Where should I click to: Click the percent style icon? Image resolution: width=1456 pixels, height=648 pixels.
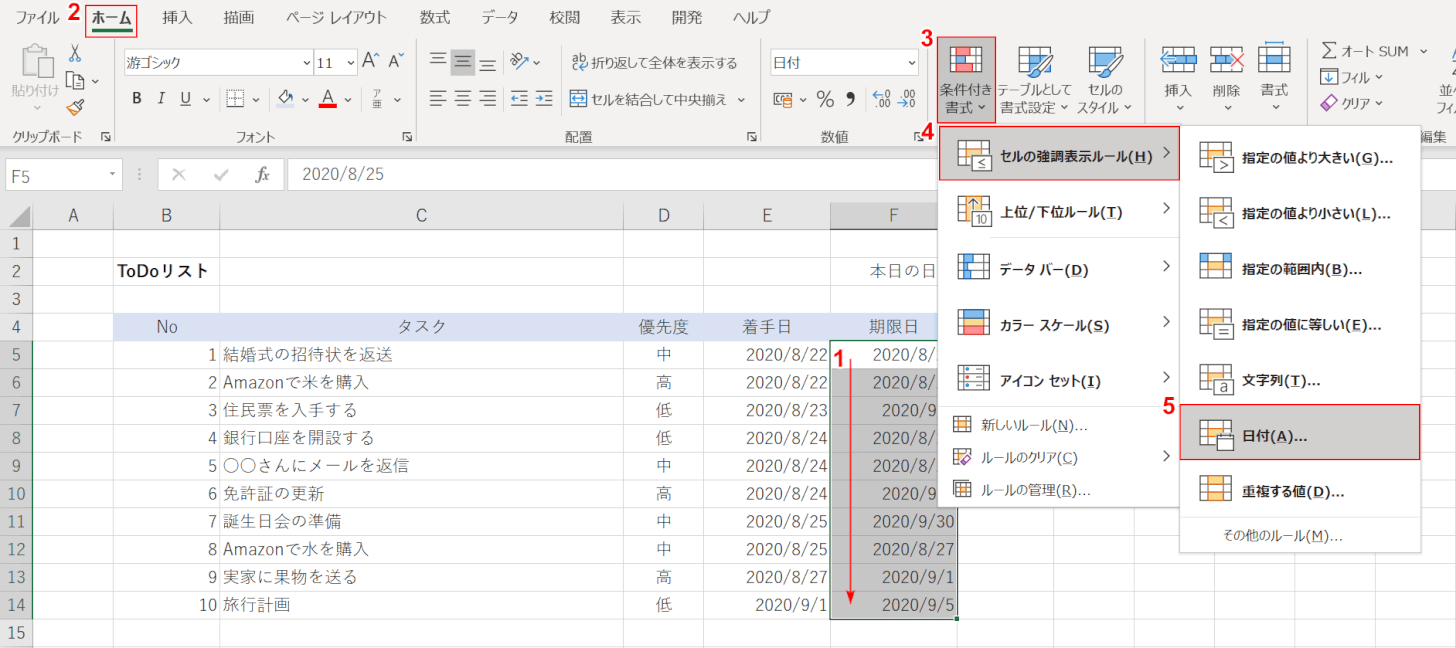pos(825,99)
